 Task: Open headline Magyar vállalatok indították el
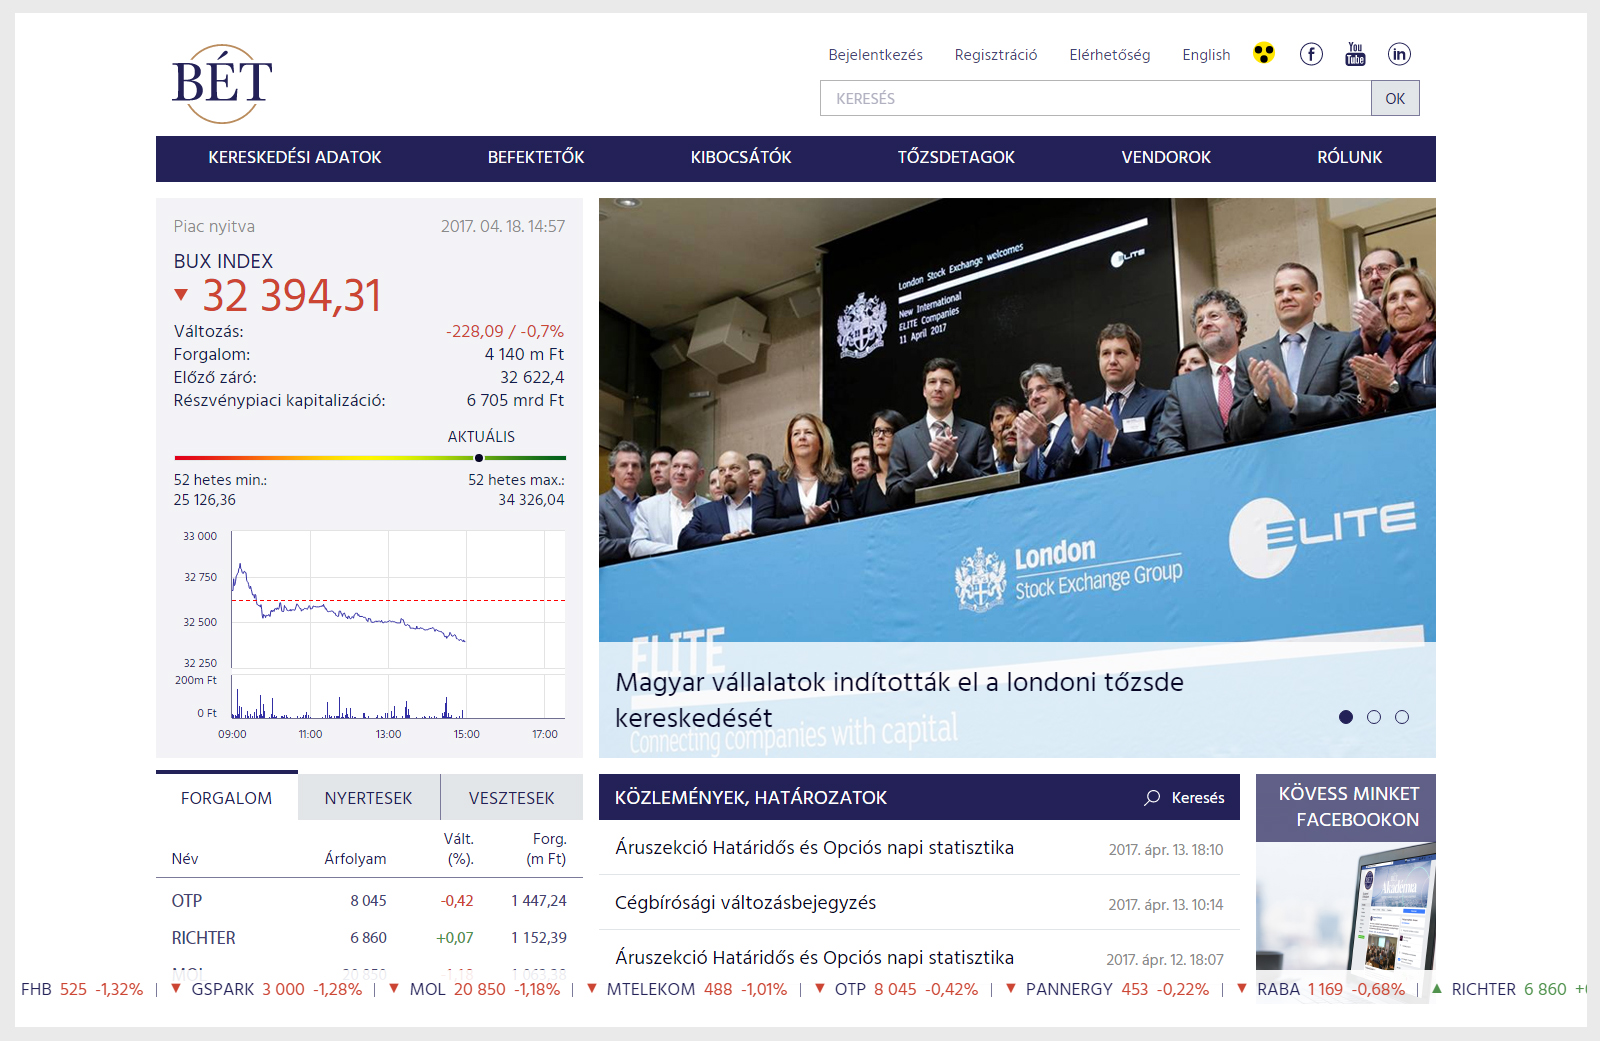pos(899,700)
